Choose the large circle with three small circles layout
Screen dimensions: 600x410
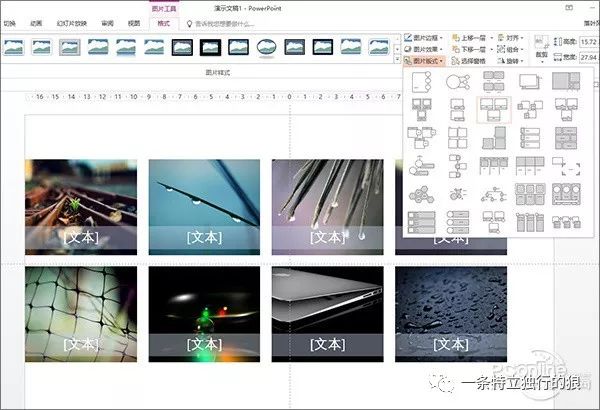pyautogui.click(x=458, y=82)
